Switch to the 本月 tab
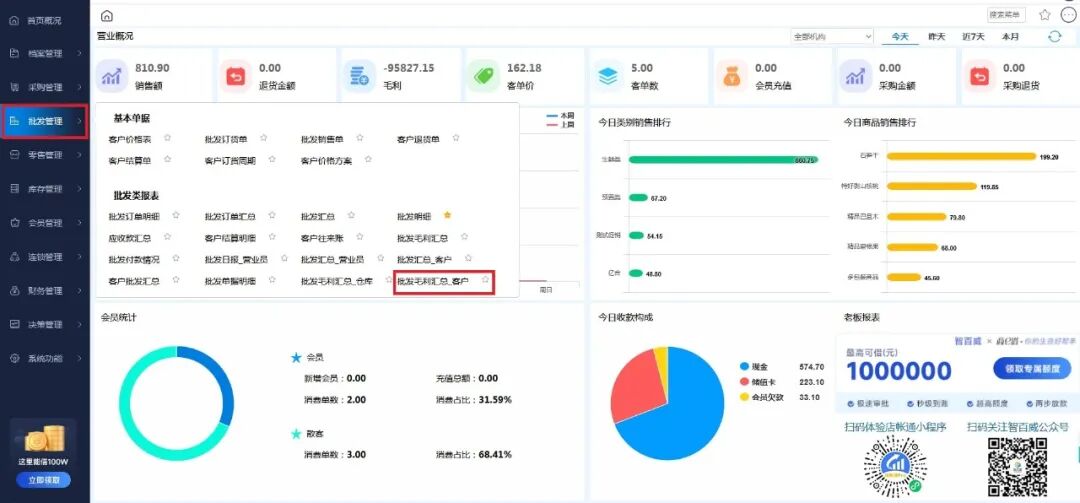 1010,37
